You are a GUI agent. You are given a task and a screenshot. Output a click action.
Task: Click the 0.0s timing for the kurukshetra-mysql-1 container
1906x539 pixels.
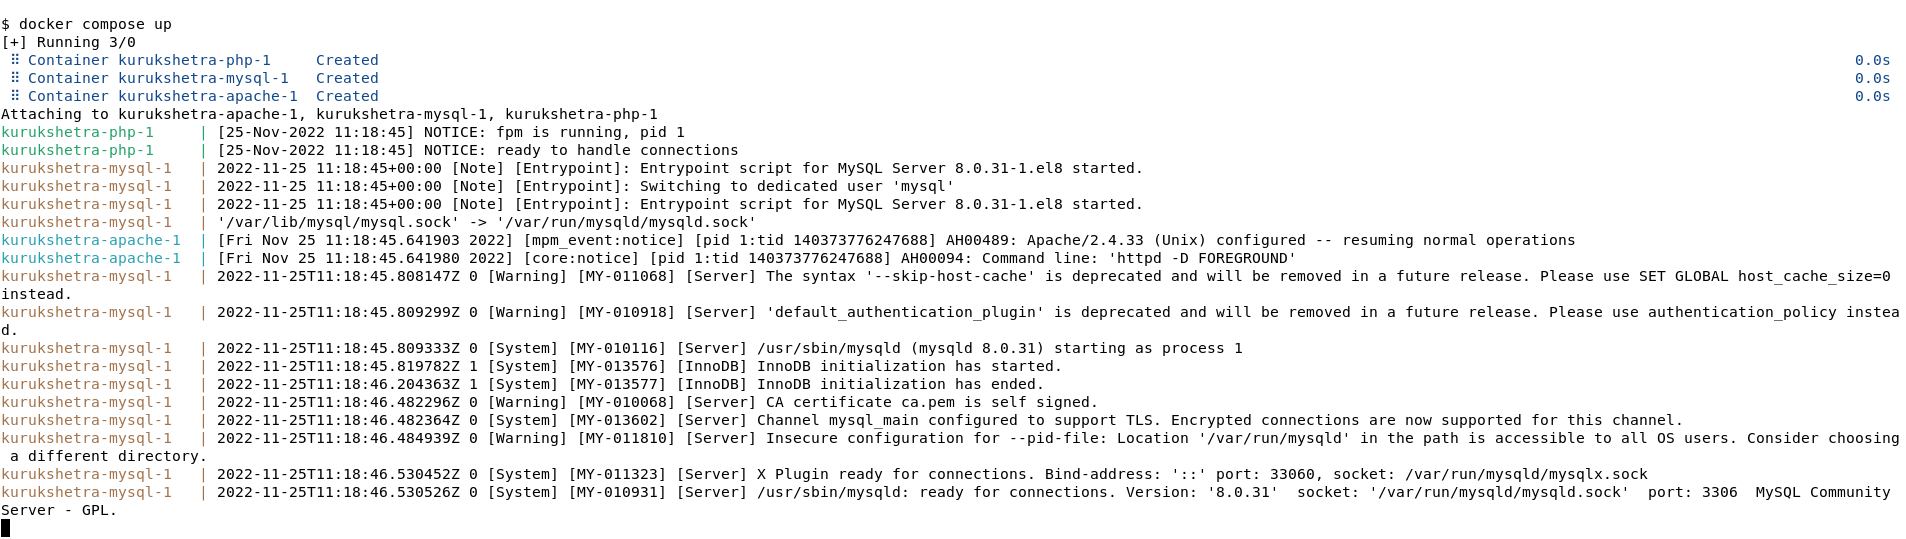(1872, 78)
